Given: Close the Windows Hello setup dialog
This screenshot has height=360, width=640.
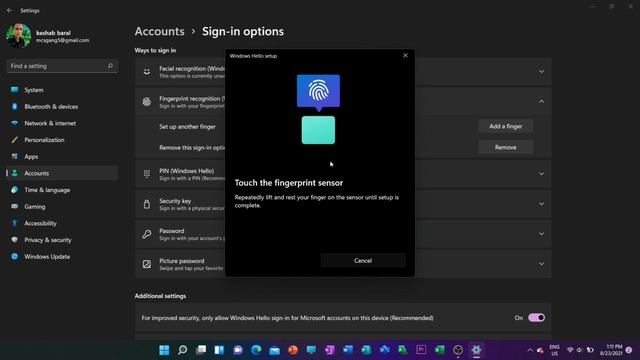Looking at the screenshot, I should pyautogui.click(x=405, y=56).
